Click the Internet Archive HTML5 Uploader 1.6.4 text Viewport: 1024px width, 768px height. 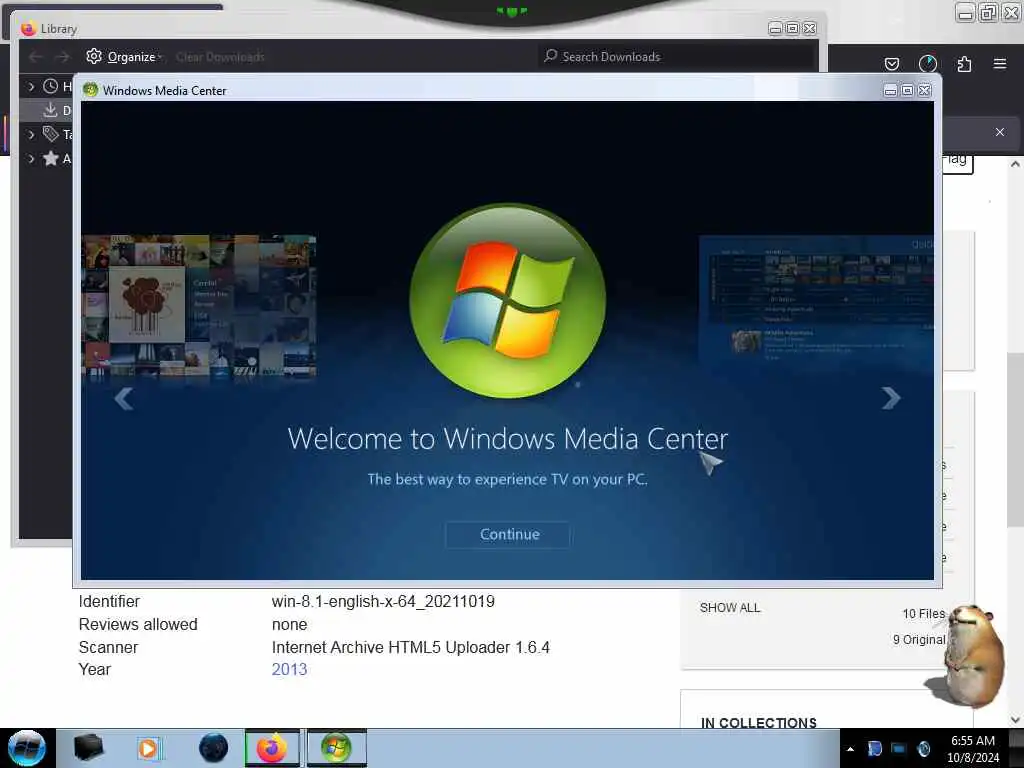(x=411, y=647)
